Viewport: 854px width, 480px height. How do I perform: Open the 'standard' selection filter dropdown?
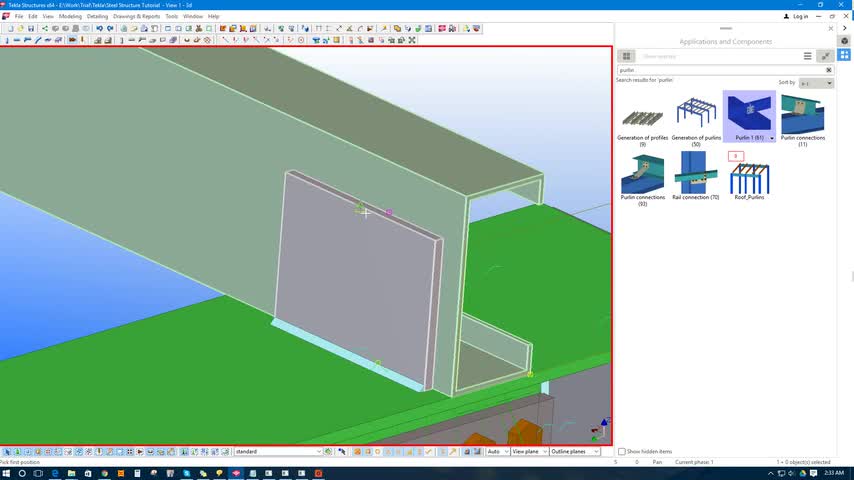(x=278, y=451)
